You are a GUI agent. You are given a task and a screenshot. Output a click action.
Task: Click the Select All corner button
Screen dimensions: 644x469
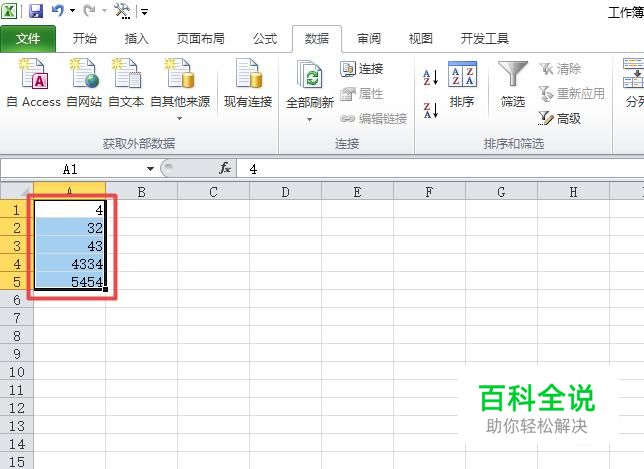[x=16, y=191]
